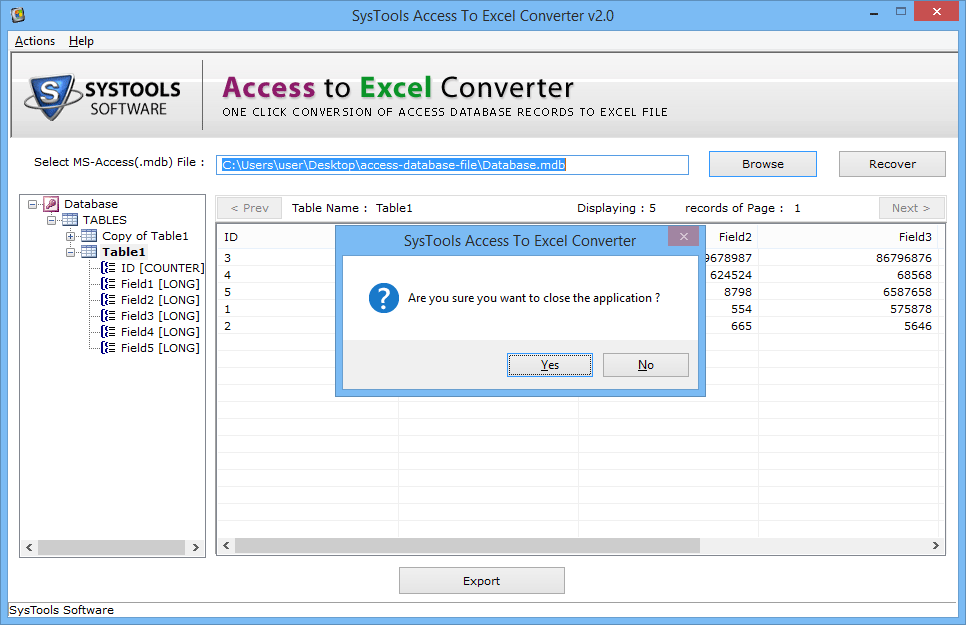Click the Recover button
The height and width of the screenshot is (625, 966).
[x=892, y=164]
